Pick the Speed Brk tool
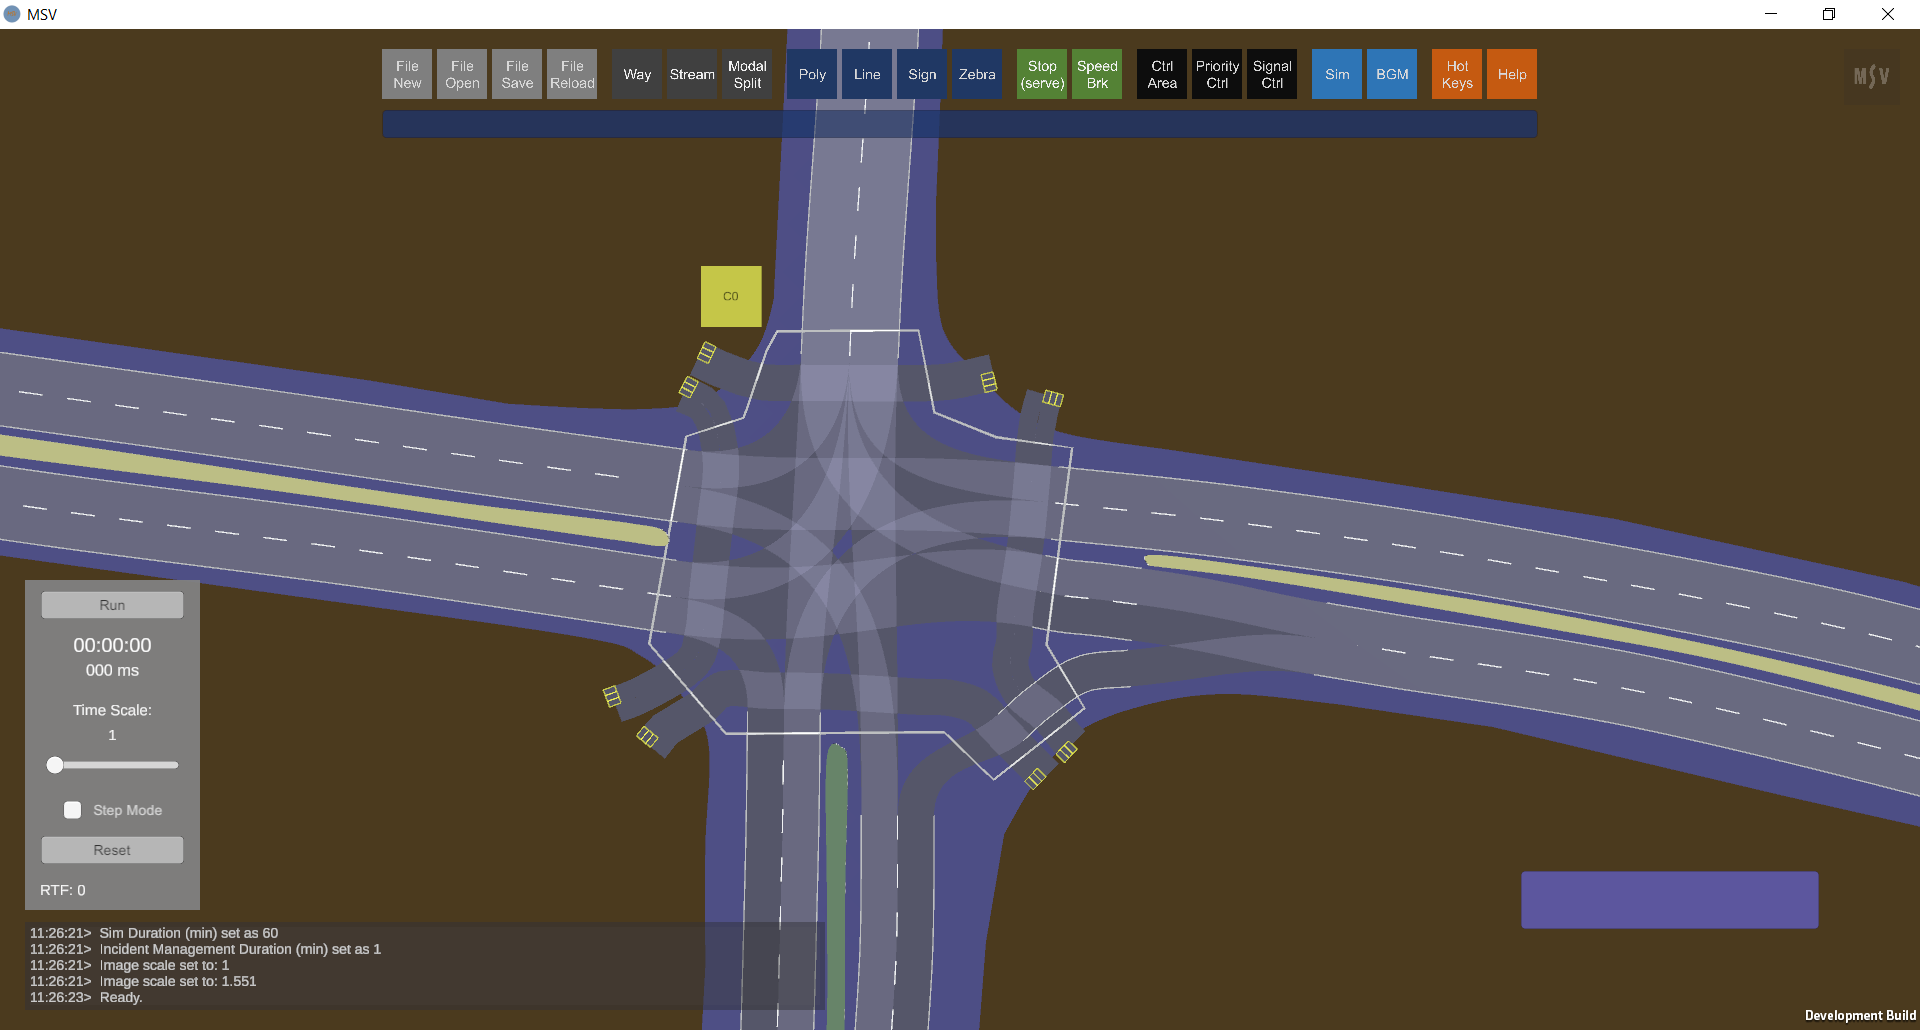 pyautogui.click(x=1097, y=74)
